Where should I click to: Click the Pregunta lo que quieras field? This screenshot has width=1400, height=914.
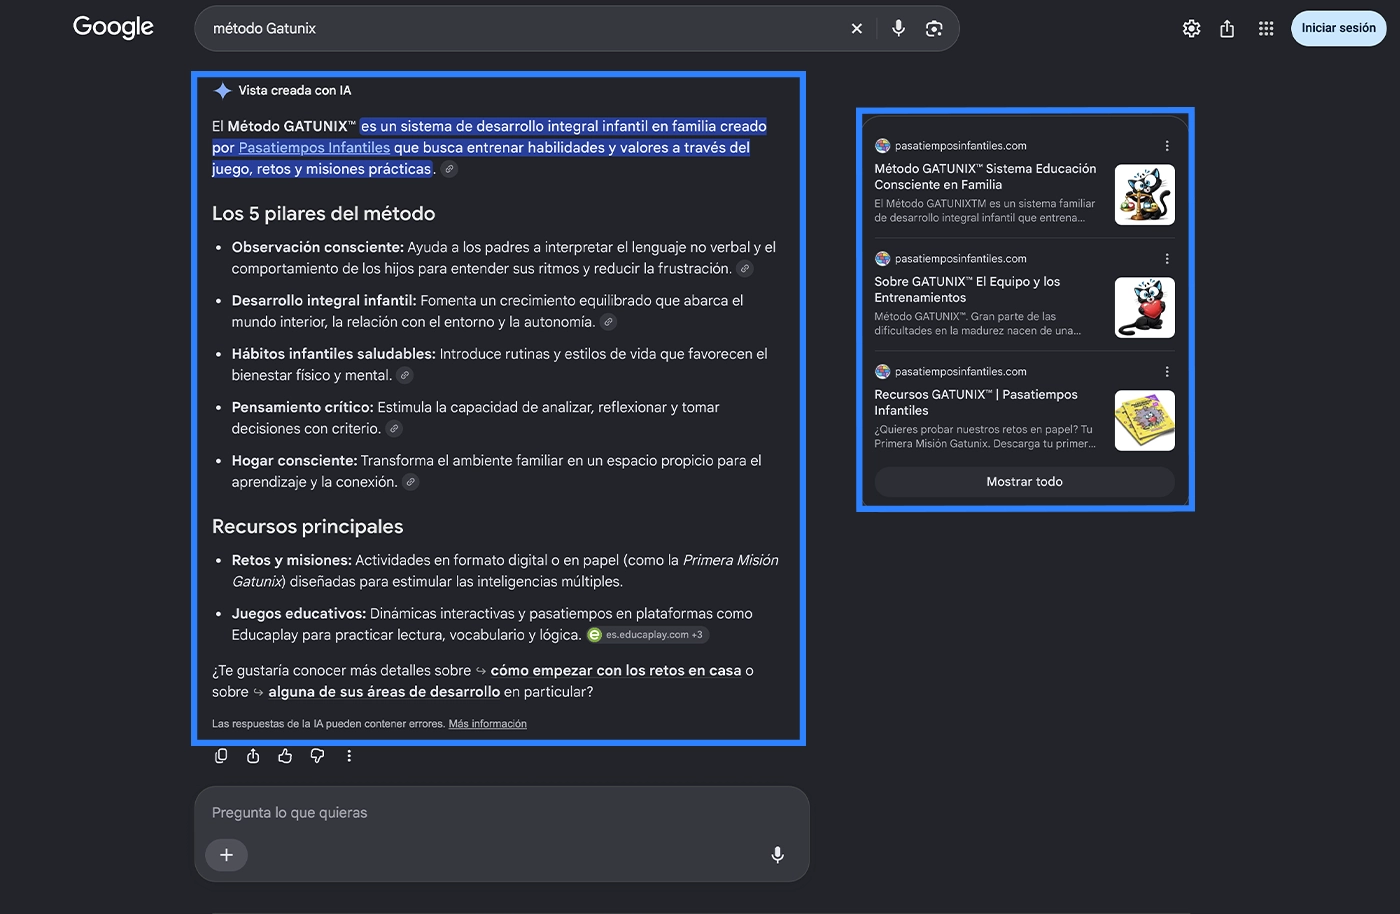(501, 813)
